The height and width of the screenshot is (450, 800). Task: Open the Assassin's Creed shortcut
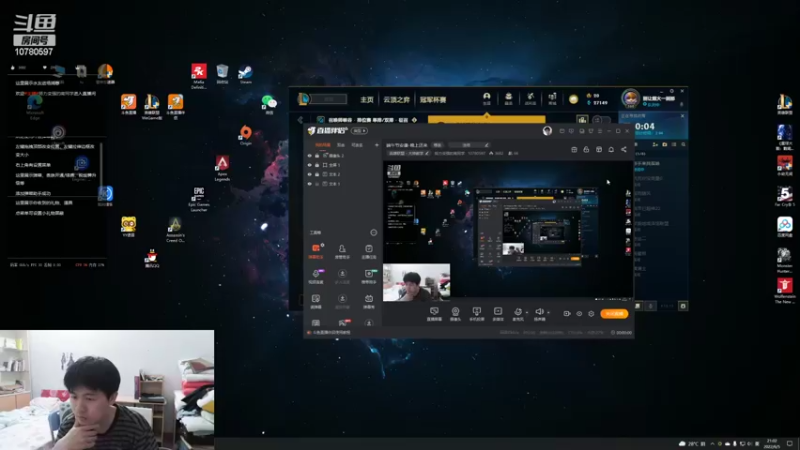tap(175, 230)
